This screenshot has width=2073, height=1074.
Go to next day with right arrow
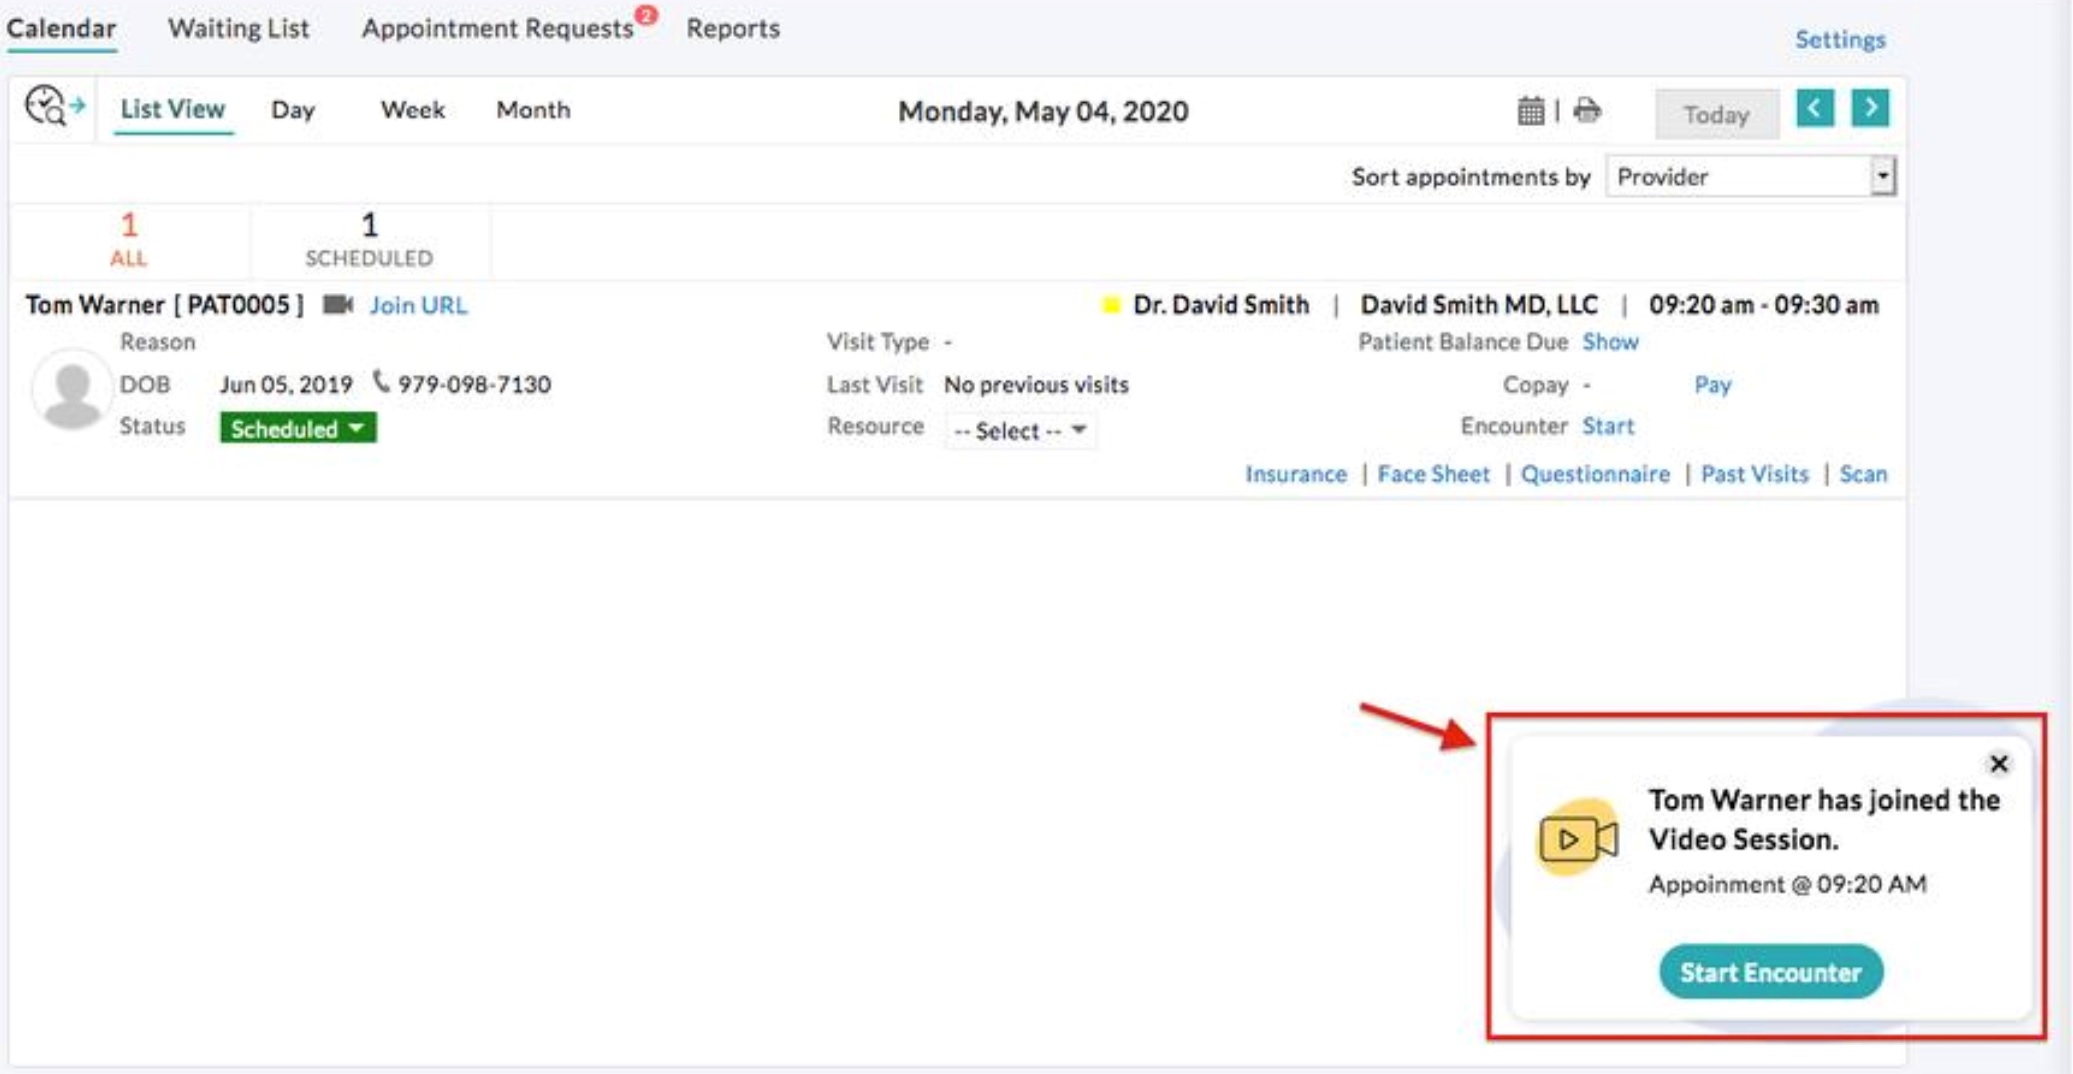click(x=1869, y=108)
